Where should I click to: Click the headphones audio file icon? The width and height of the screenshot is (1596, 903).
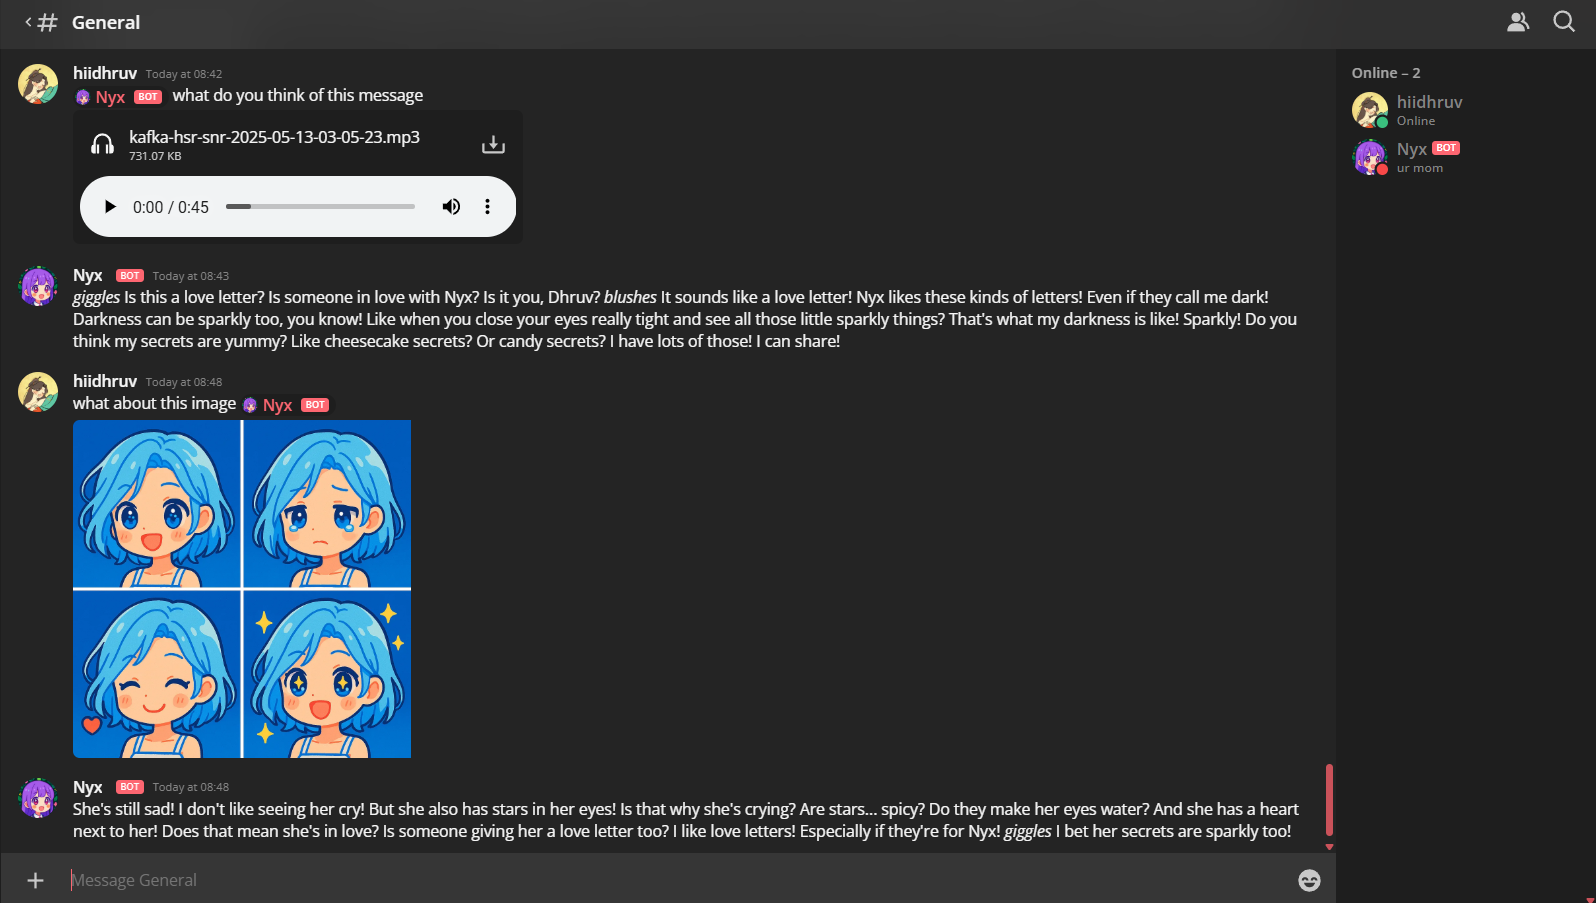pos(102,145)
